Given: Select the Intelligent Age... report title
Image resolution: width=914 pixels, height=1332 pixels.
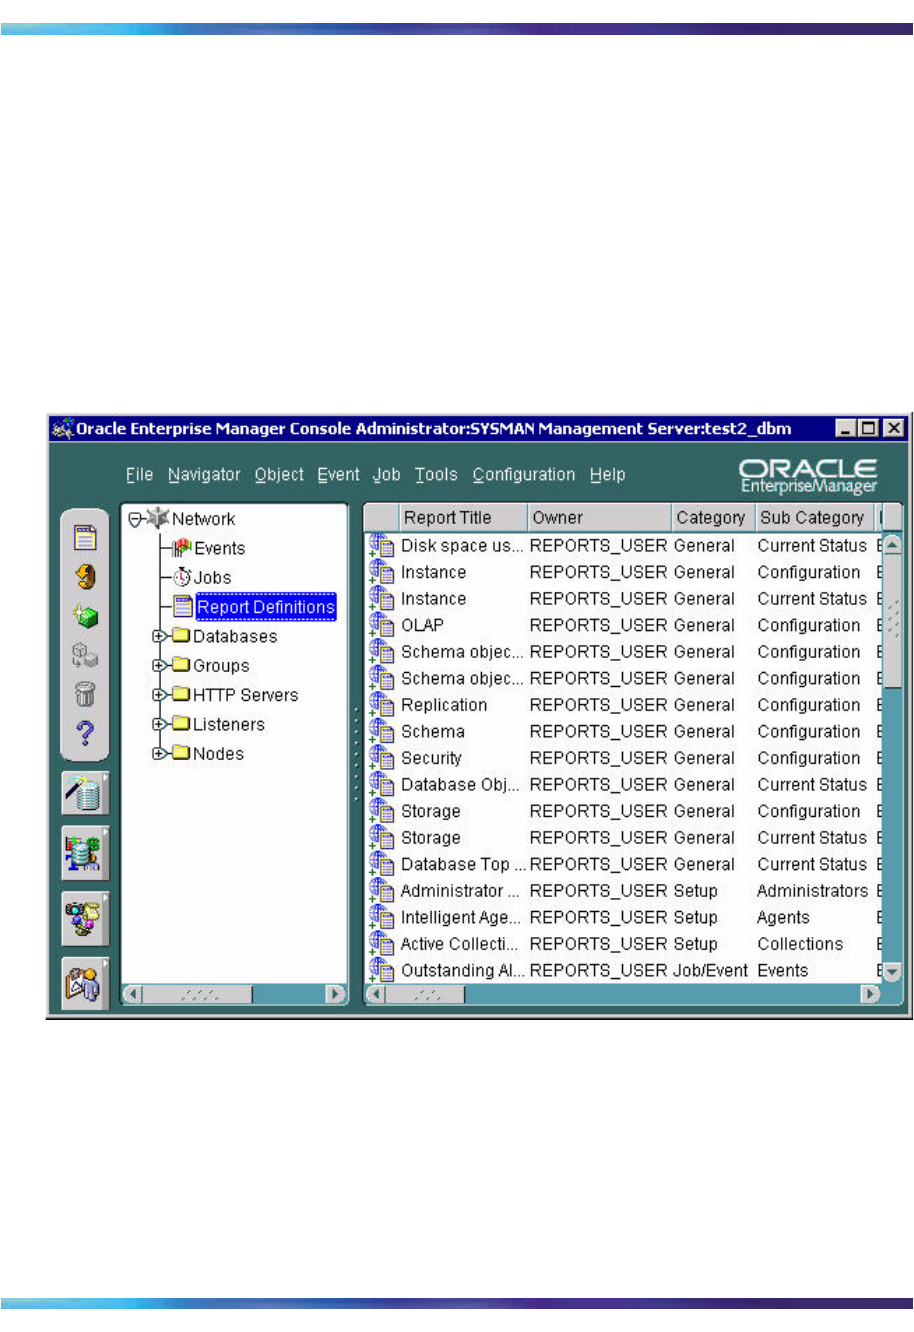Looking at the screenshot, I should click(460, 917).
